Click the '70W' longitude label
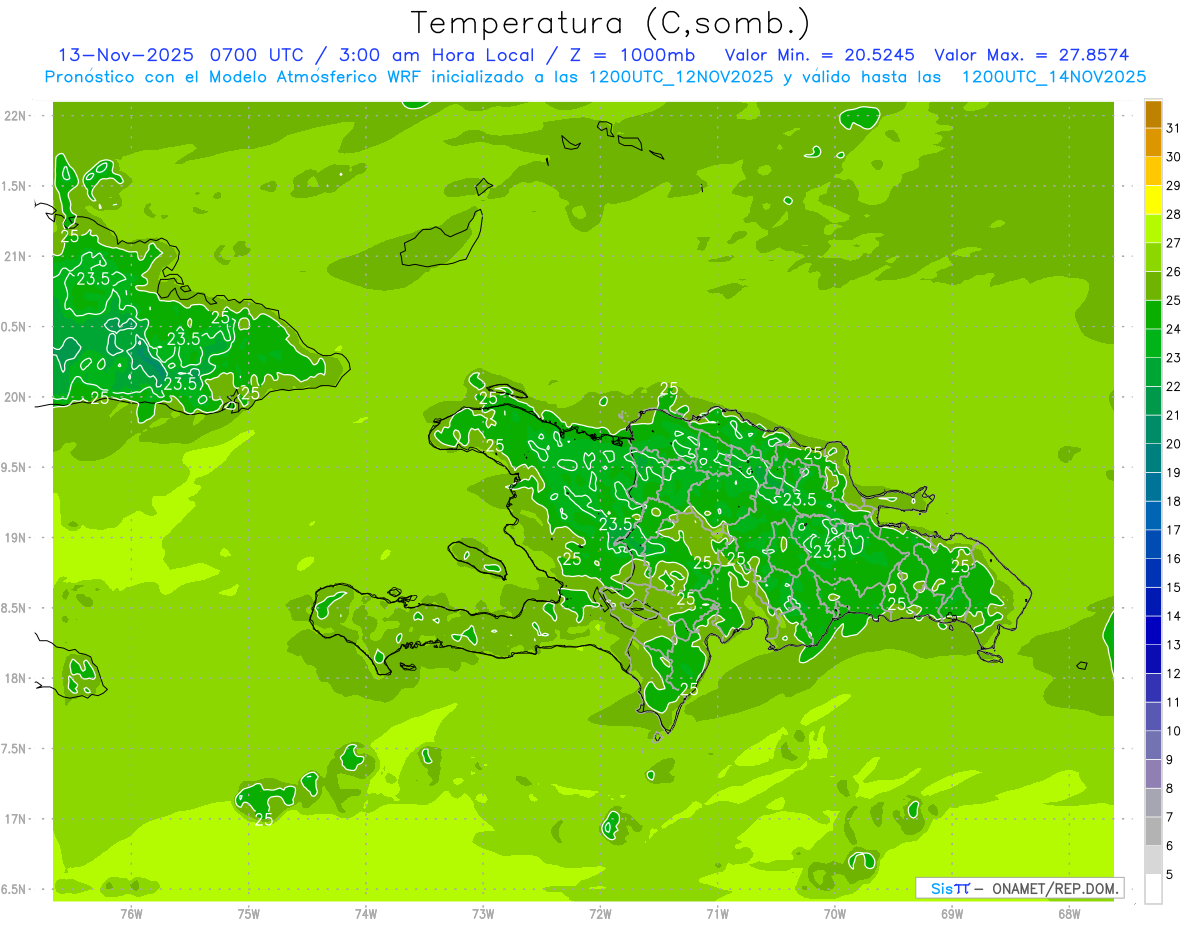The width and height of the screenshot is (1200, 927). coord(834,914)
